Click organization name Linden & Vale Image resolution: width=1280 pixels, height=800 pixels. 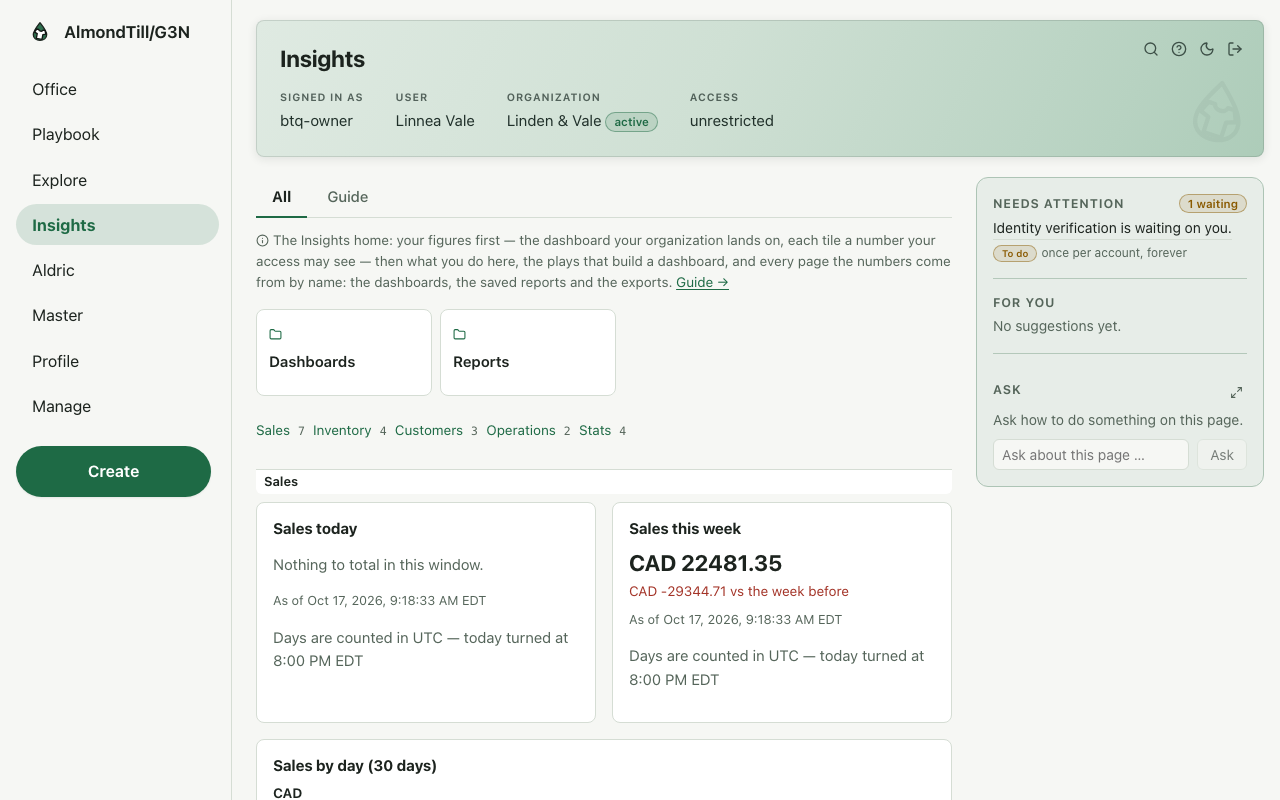554,121
